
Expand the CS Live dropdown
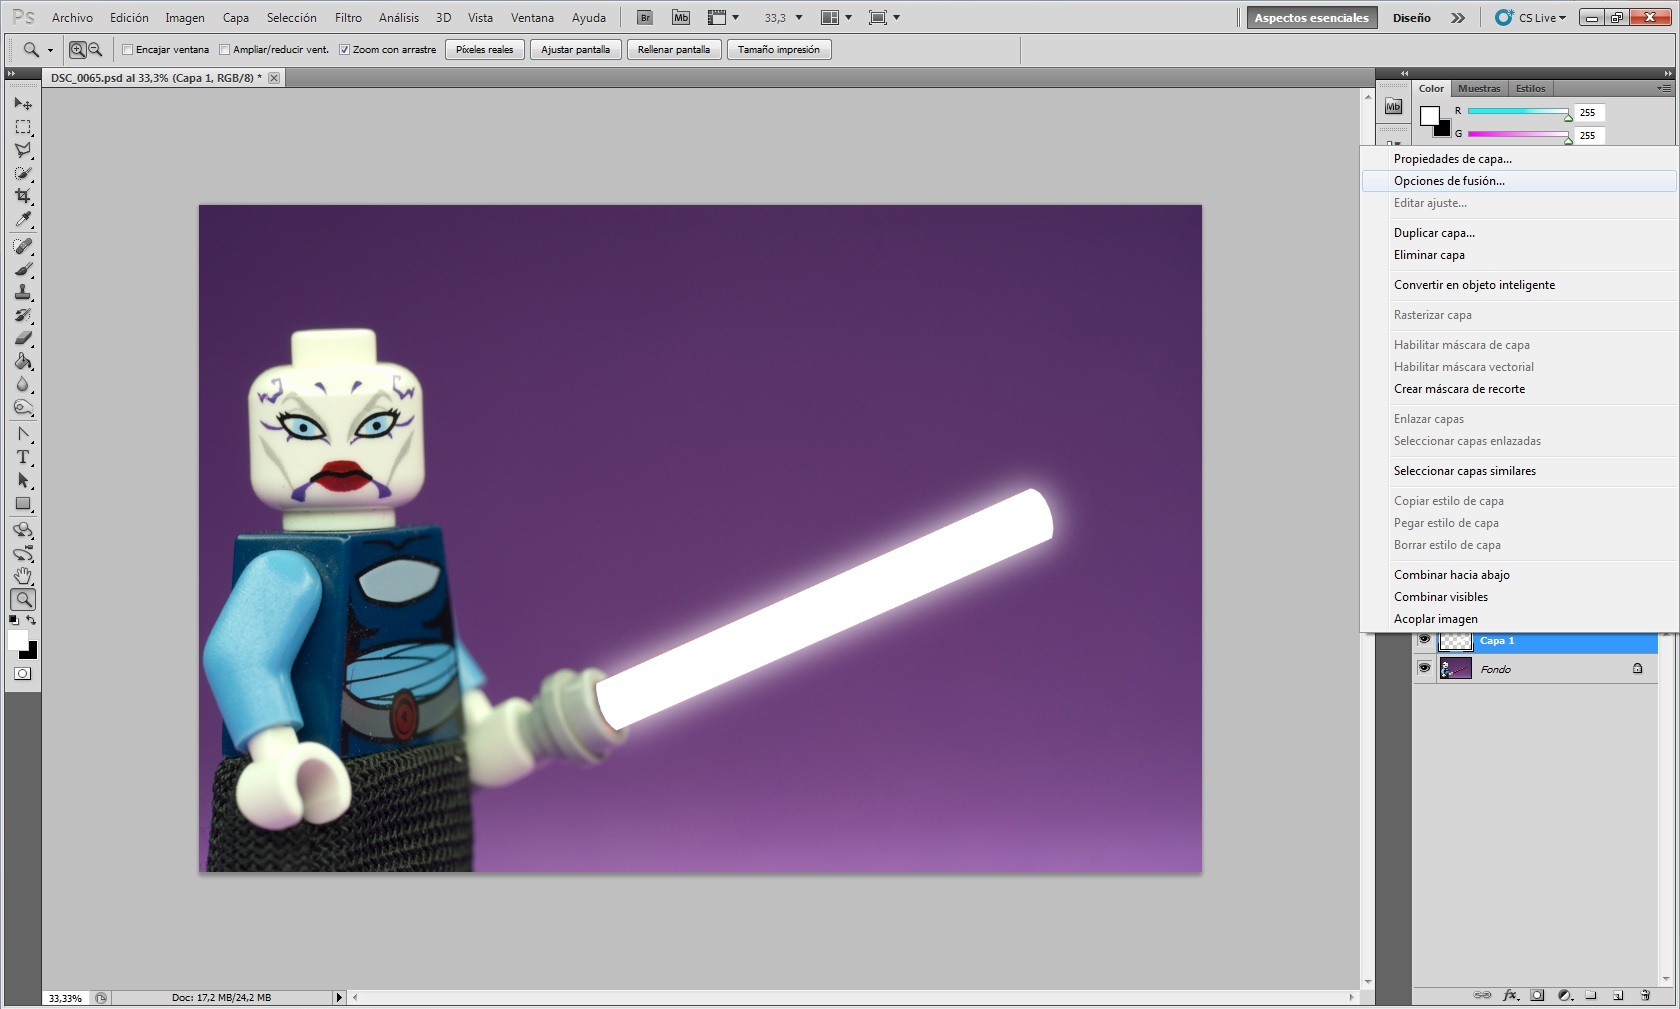tap(1542, 18)
